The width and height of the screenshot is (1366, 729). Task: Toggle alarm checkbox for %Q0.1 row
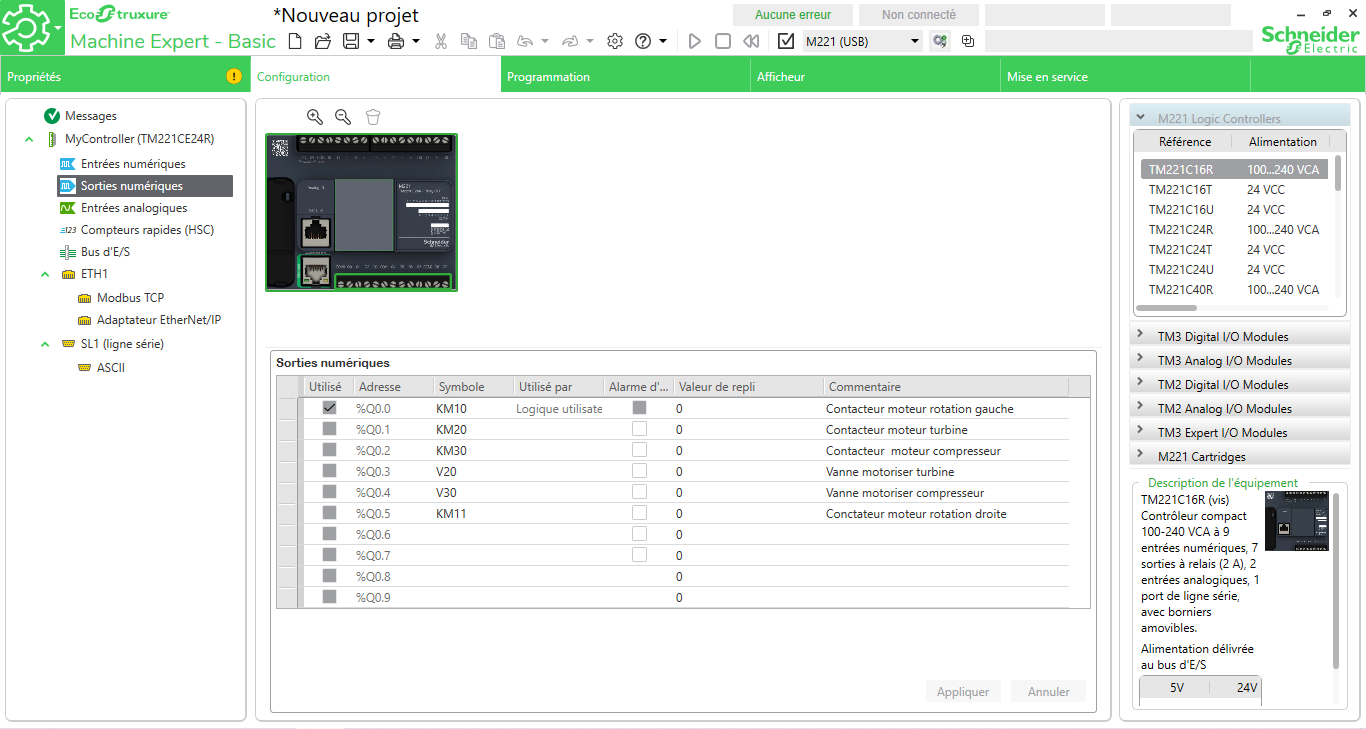point(639,429)
